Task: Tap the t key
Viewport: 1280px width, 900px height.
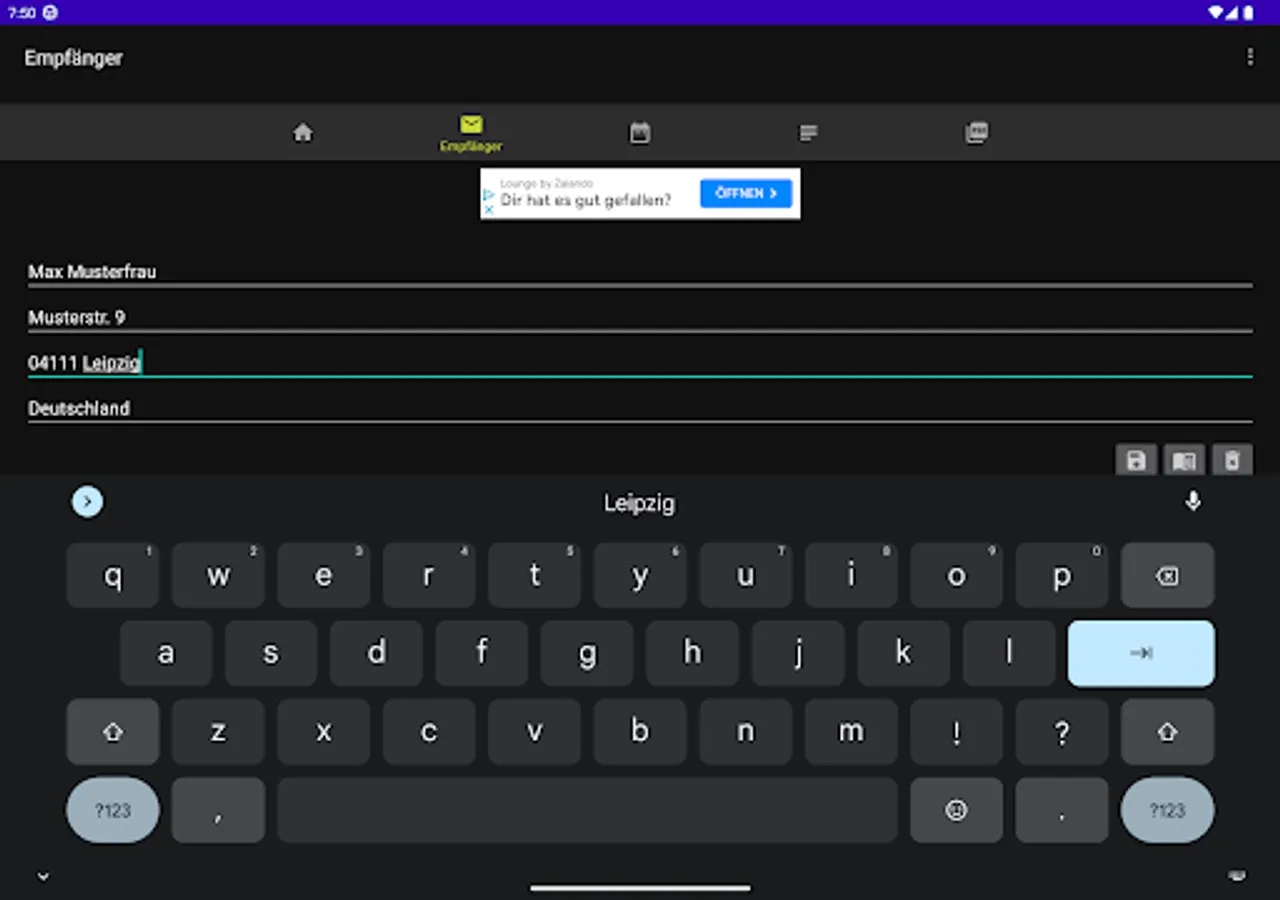Action: coord(535,576)
